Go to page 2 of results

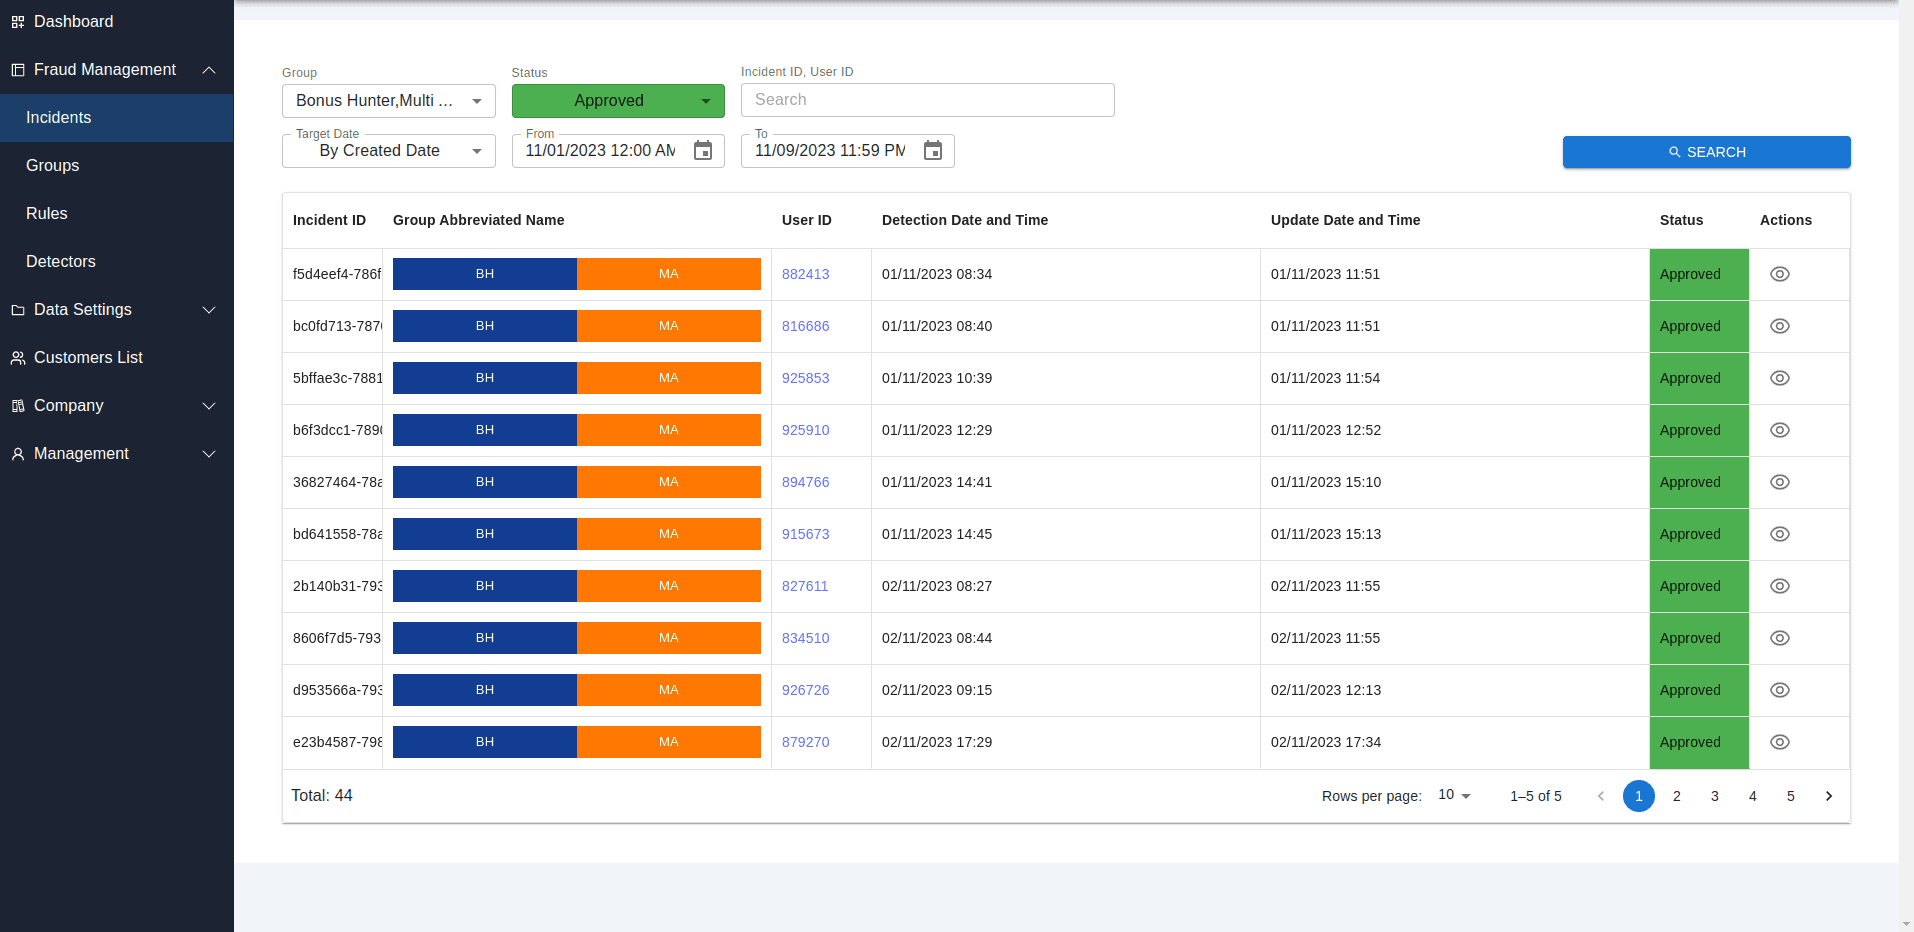click(1677, 796)
